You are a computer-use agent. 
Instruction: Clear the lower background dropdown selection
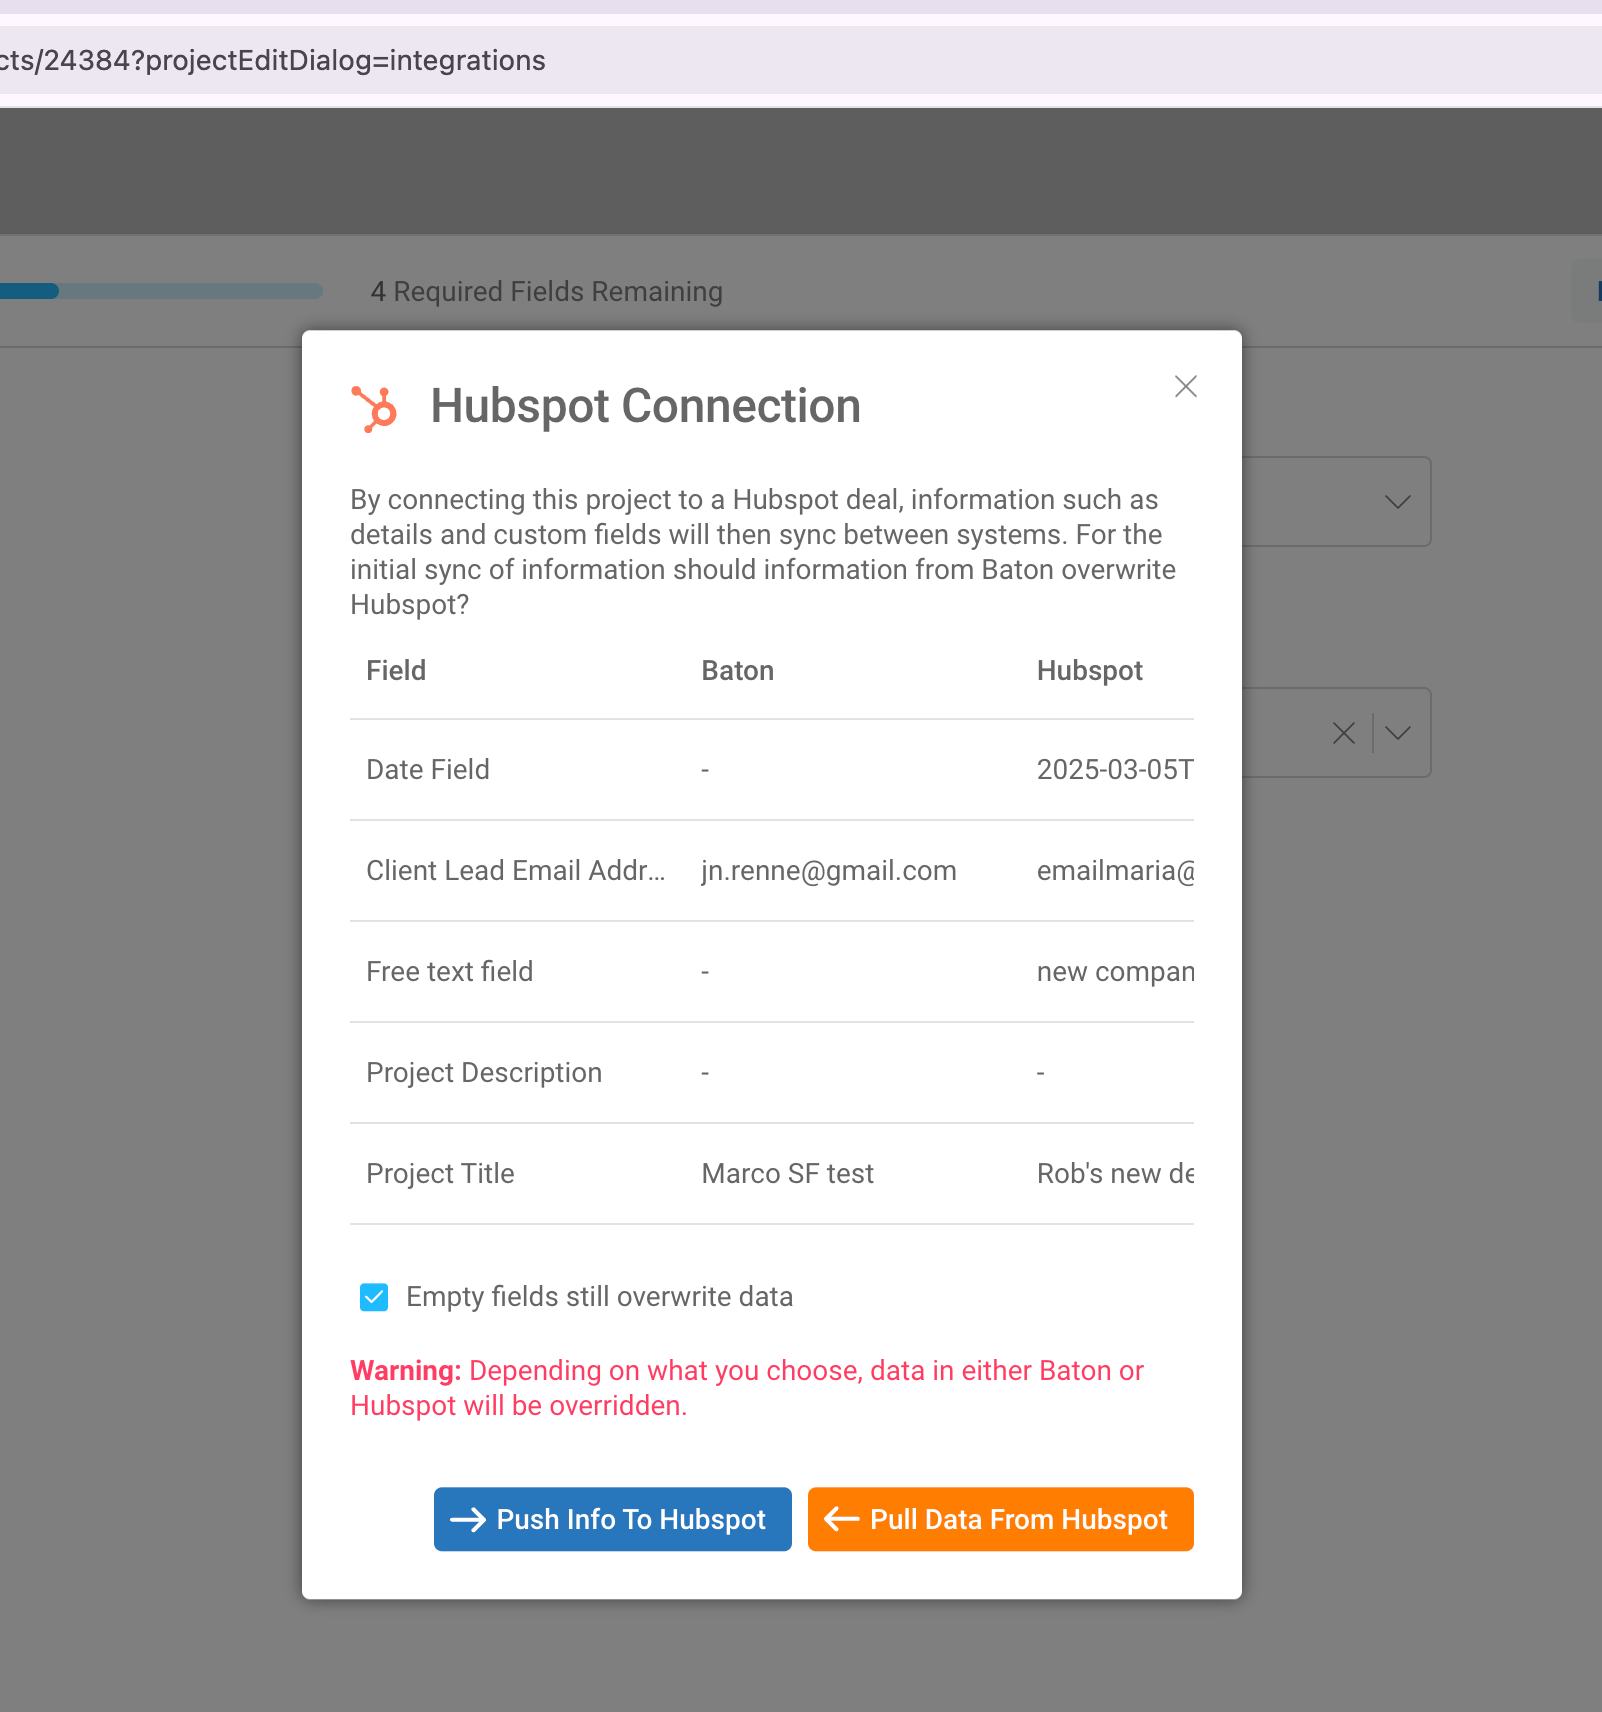[x=1344, y=733]
